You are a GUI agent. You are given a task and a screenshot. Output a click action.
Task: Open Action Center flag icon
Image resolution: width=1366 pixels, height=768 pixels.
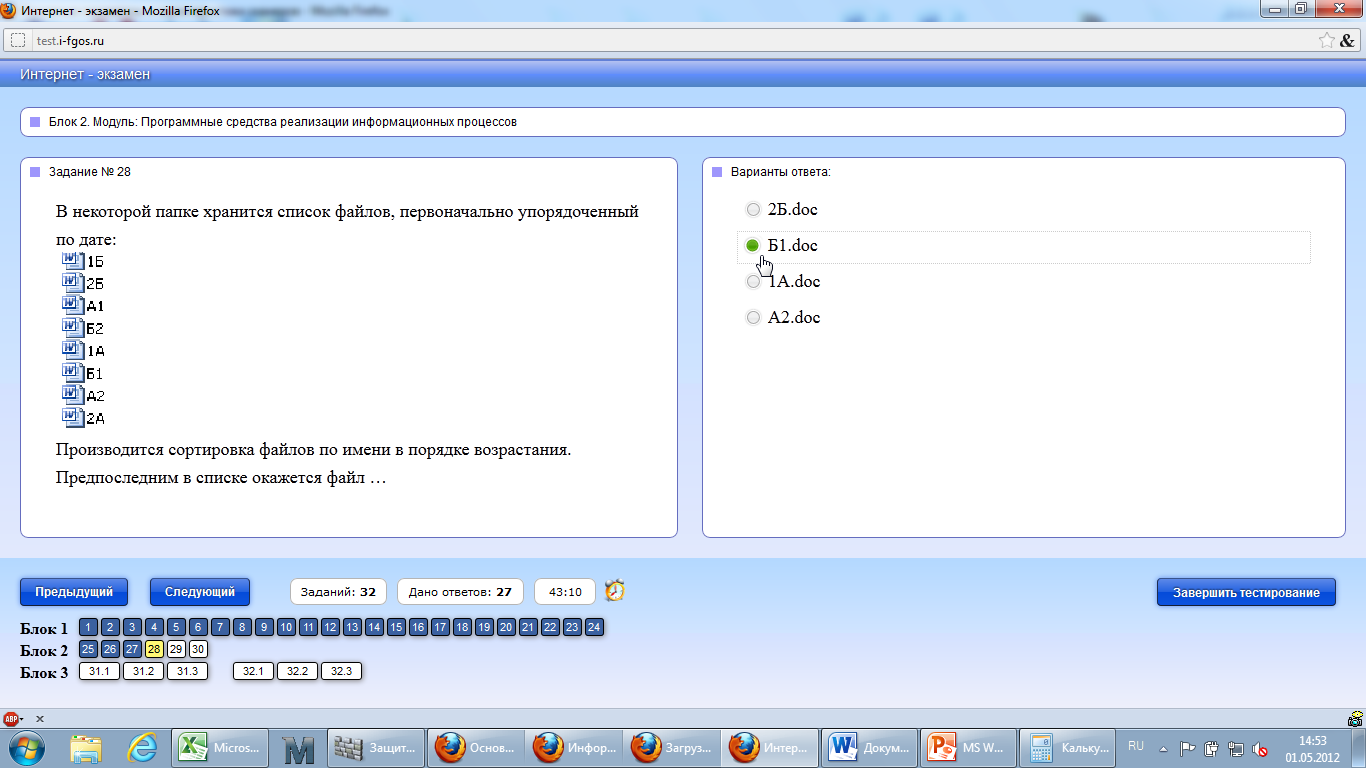(1188, 748)
